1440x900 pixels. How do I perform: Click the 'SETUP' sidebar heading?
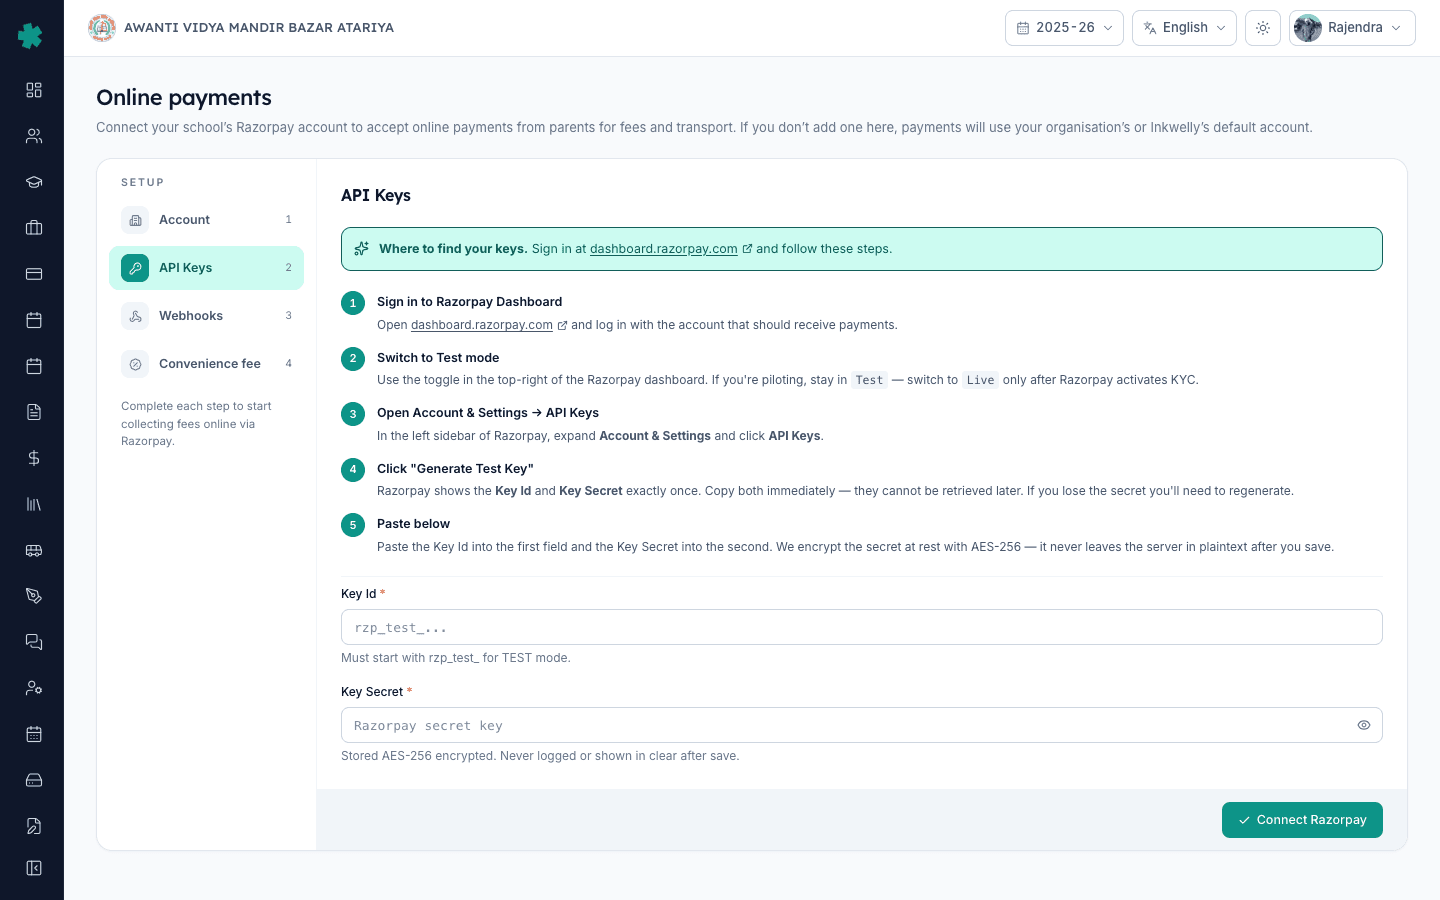coord(143,182)
